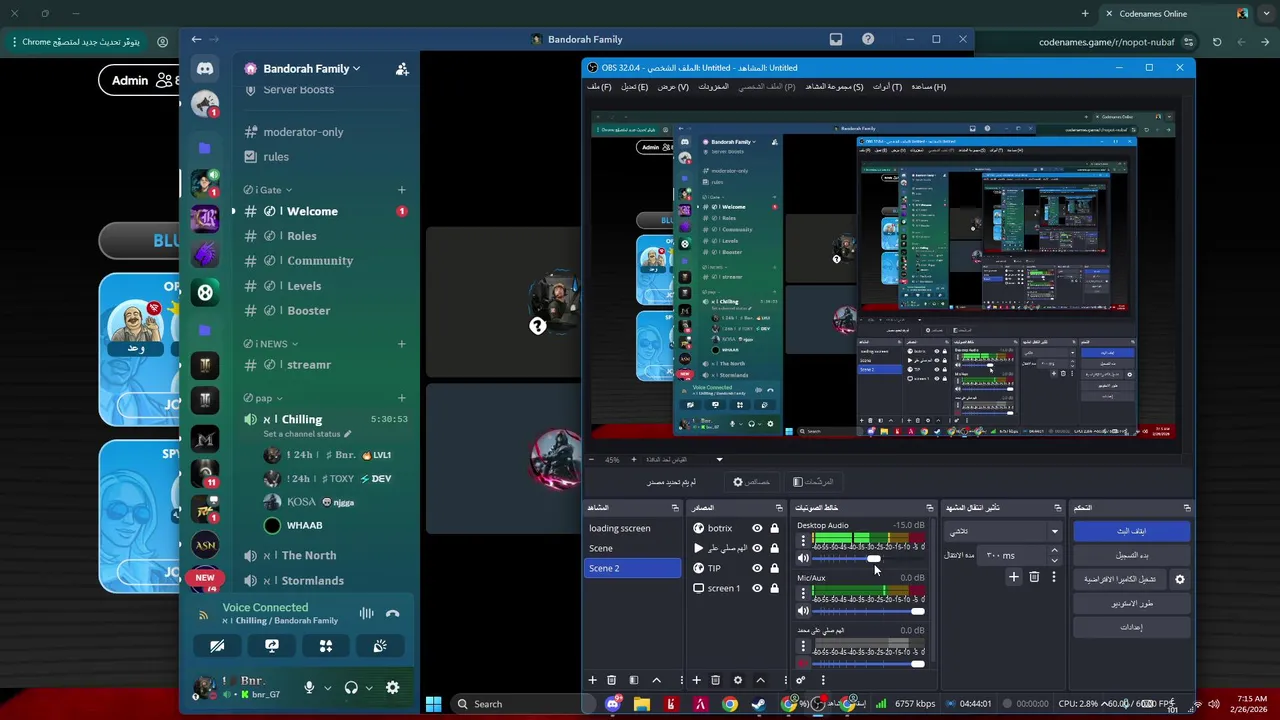
Task: Collapse the pap category
Action: 263,398
